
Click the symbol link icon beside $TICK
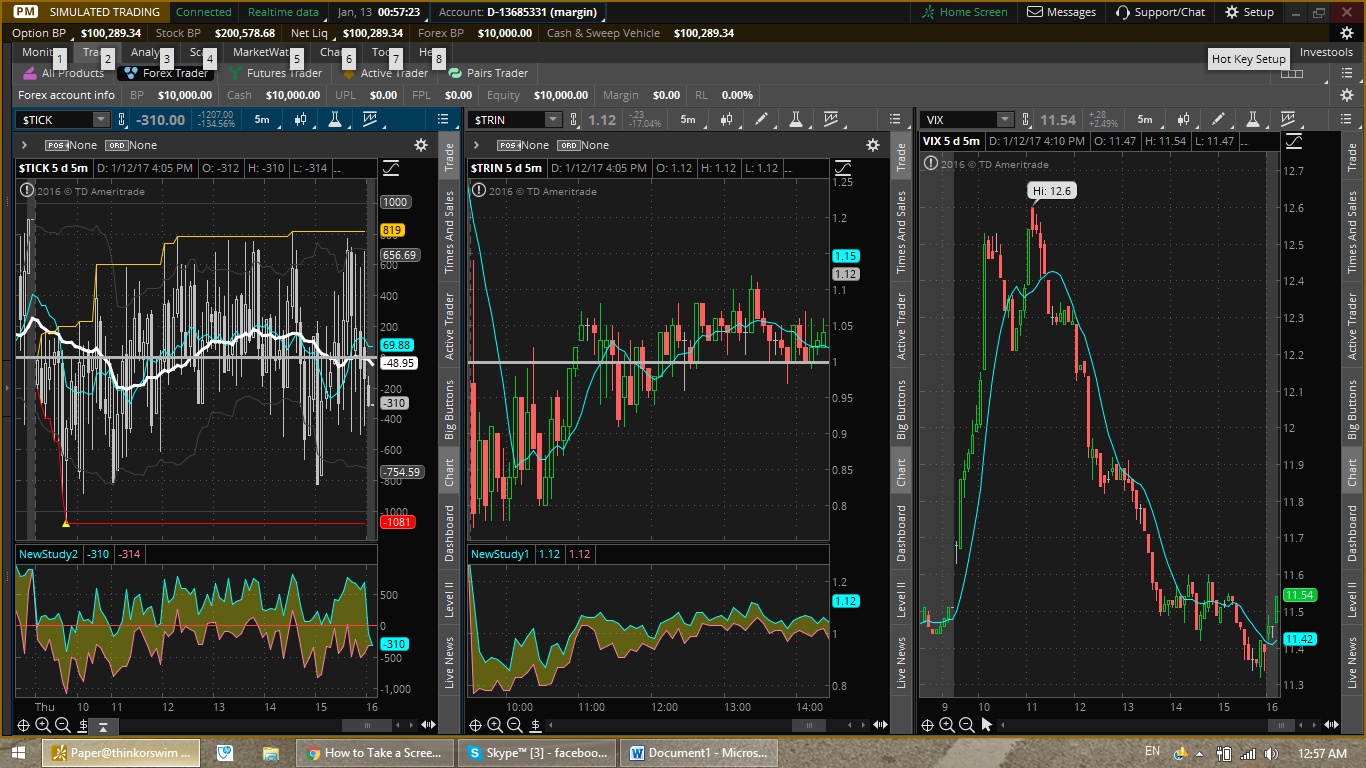(x=122, y=120)
